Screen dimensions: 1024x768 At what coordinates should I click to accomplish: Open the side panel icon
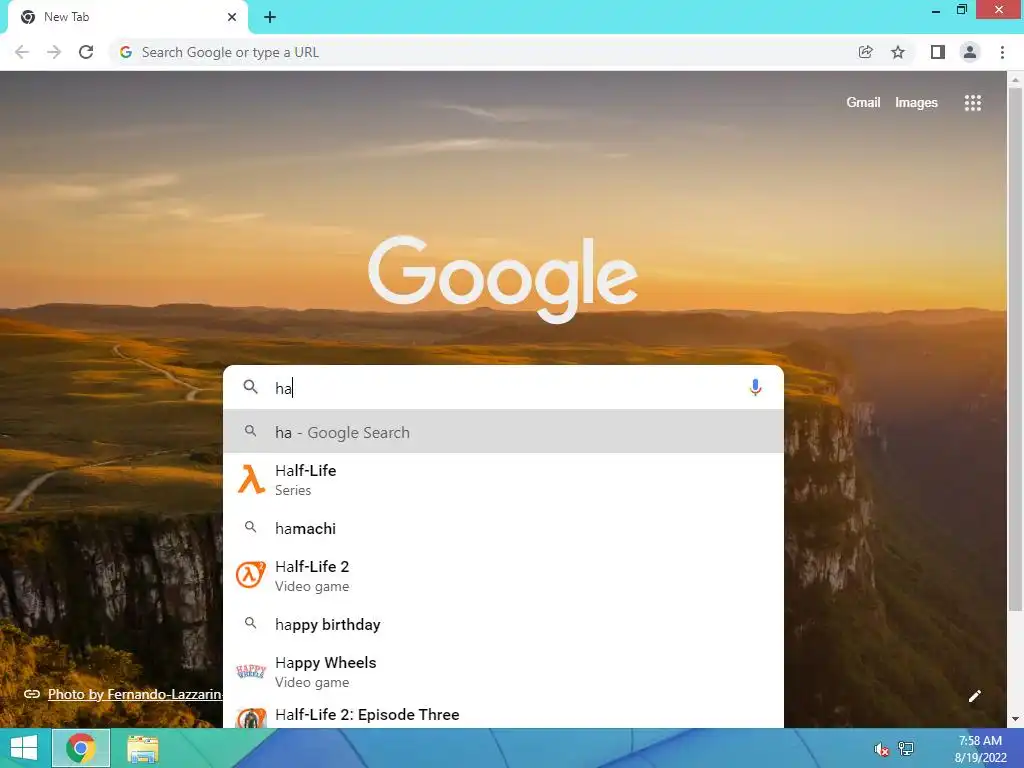click(x=938, y=52)
